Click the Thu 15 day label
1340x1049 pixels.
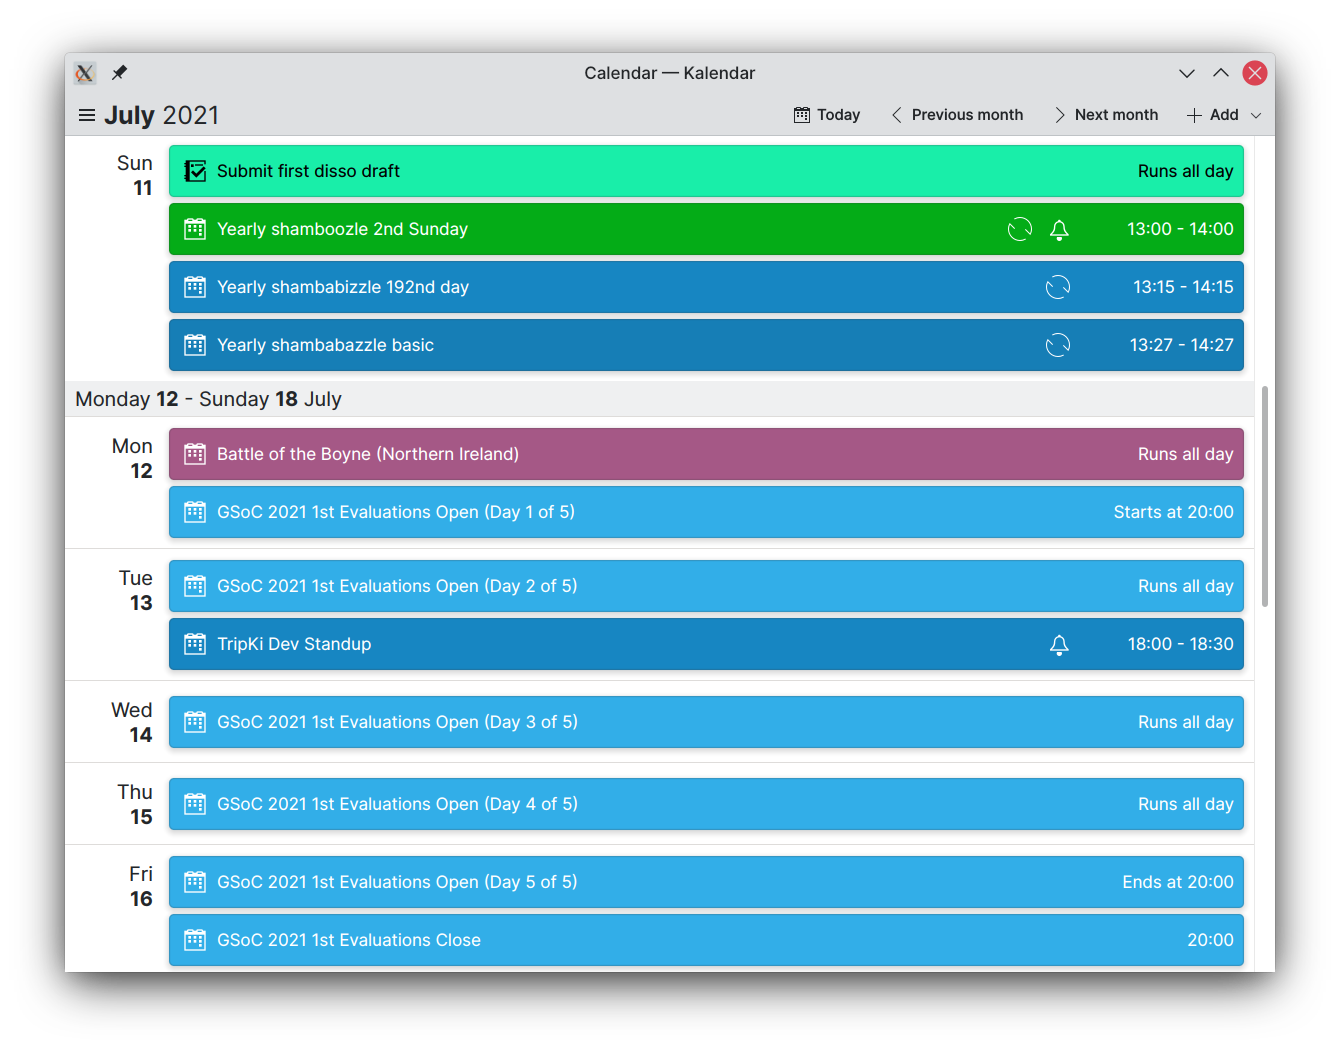[135, 804]
